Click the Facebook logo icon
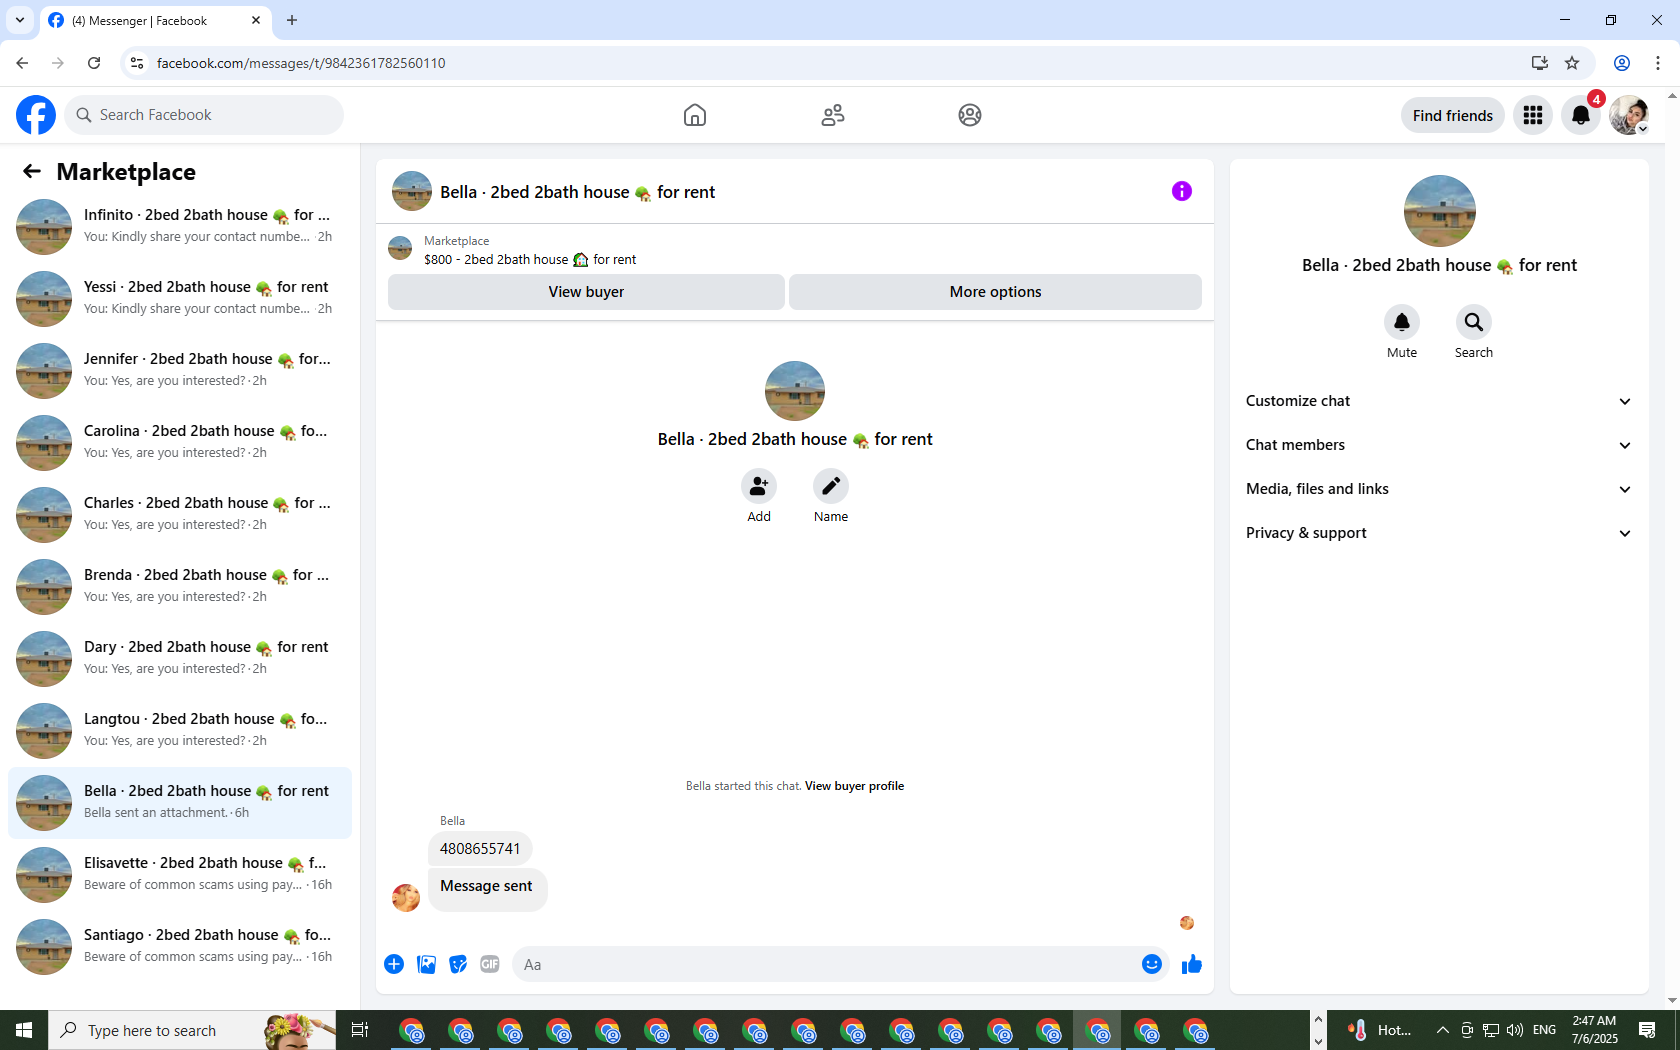1680x1050 pixels. coord(36,115)
